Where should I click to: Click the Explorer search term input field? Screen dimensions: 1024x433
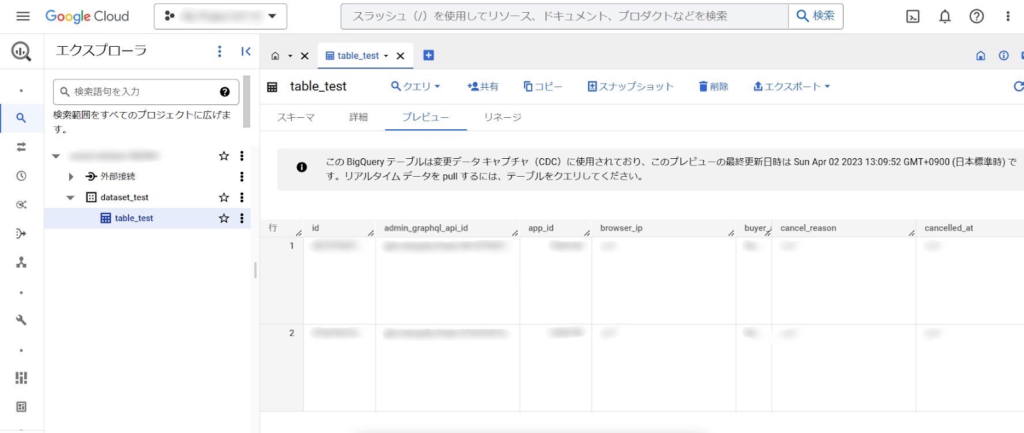(x=140, y=92)
